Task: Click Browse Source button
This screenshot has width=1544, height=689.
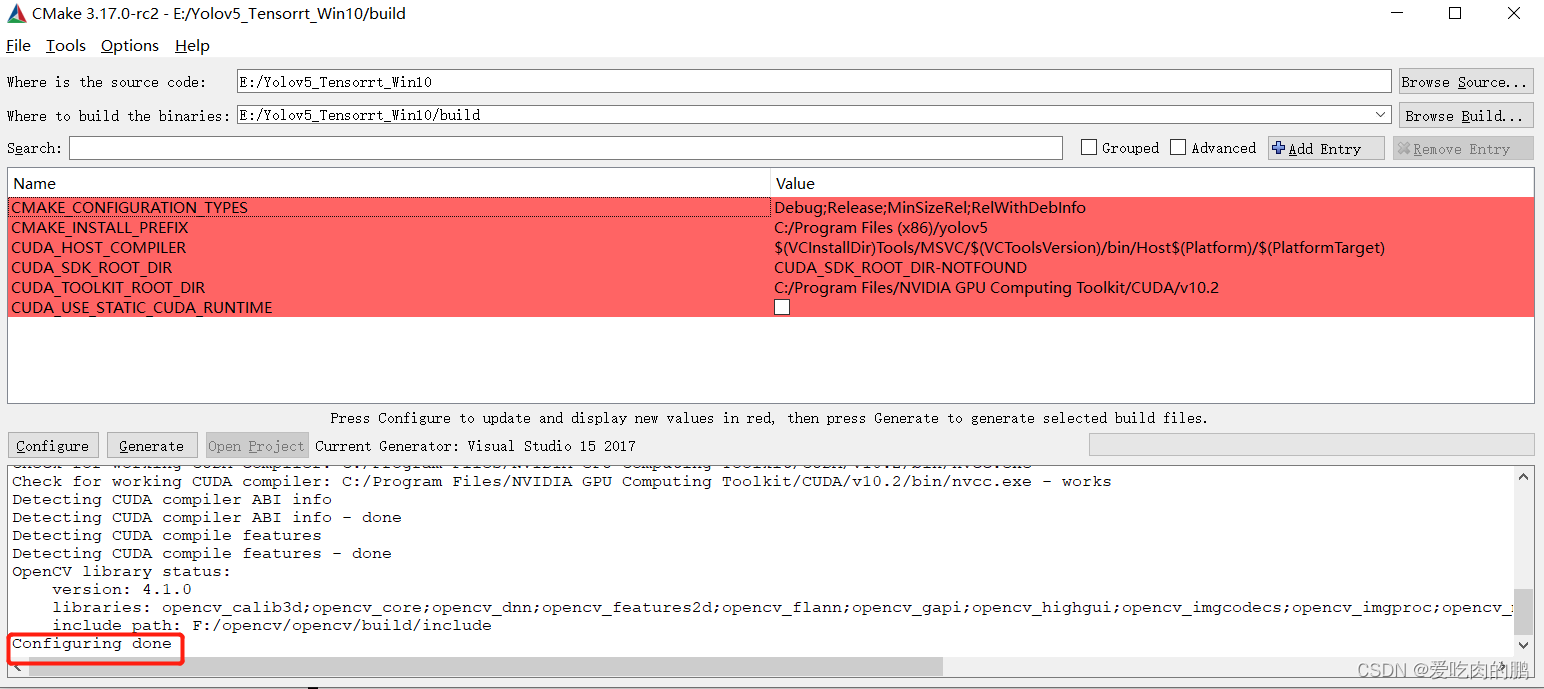Action: pyautogui.click(x=1466, y=82)
